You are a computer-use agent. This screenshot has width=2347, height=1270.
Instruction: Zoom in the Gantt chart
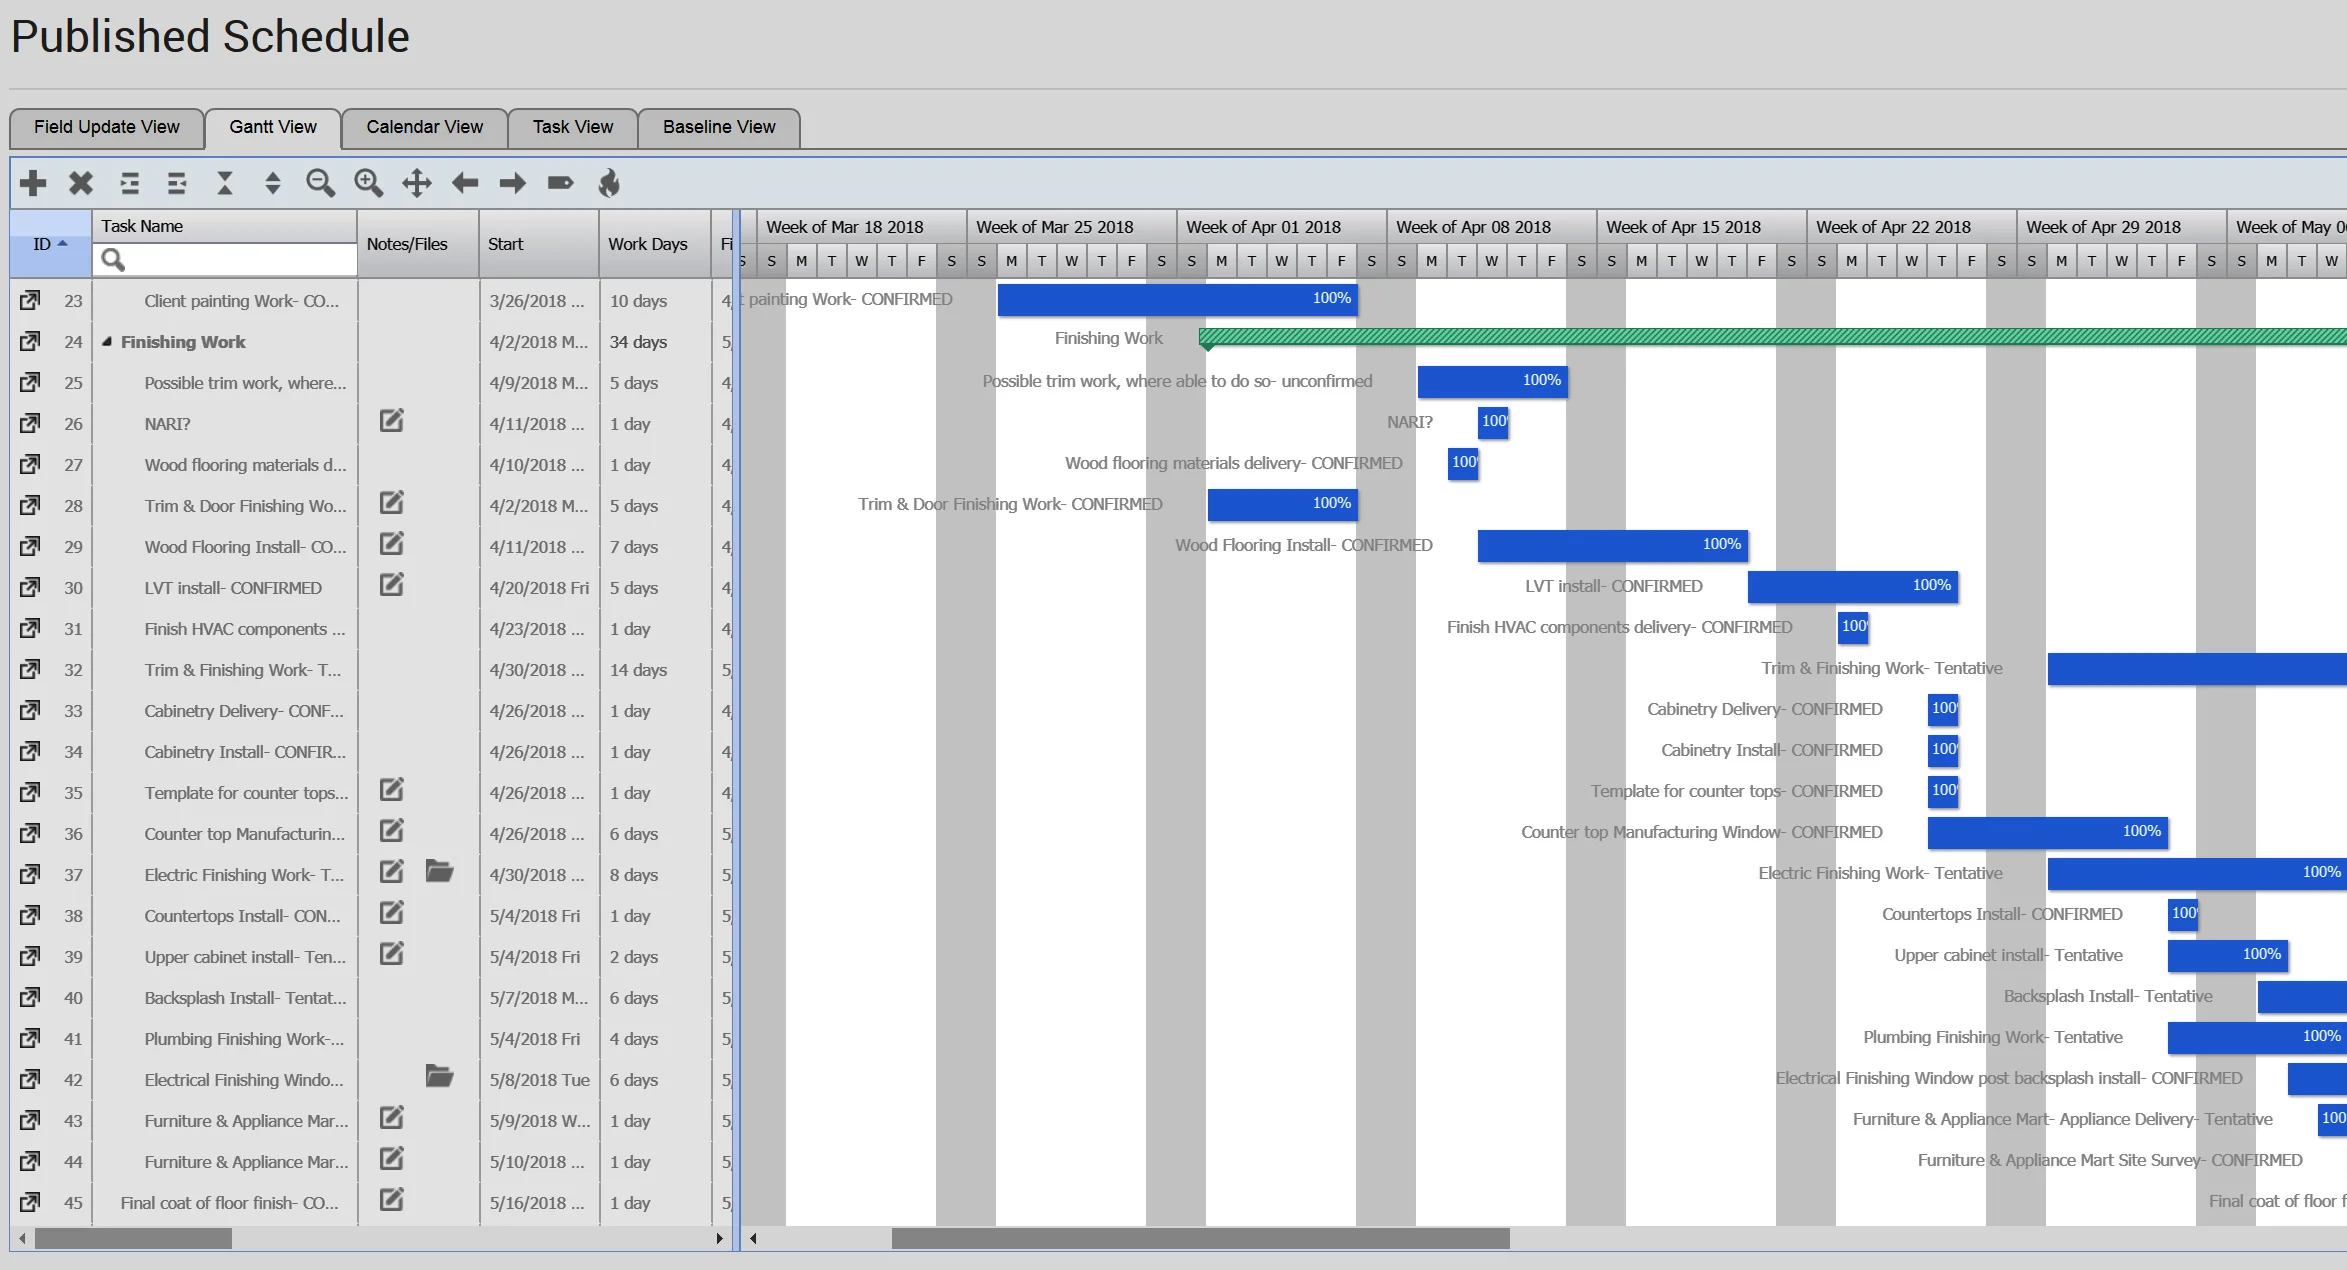pos(369,183)
